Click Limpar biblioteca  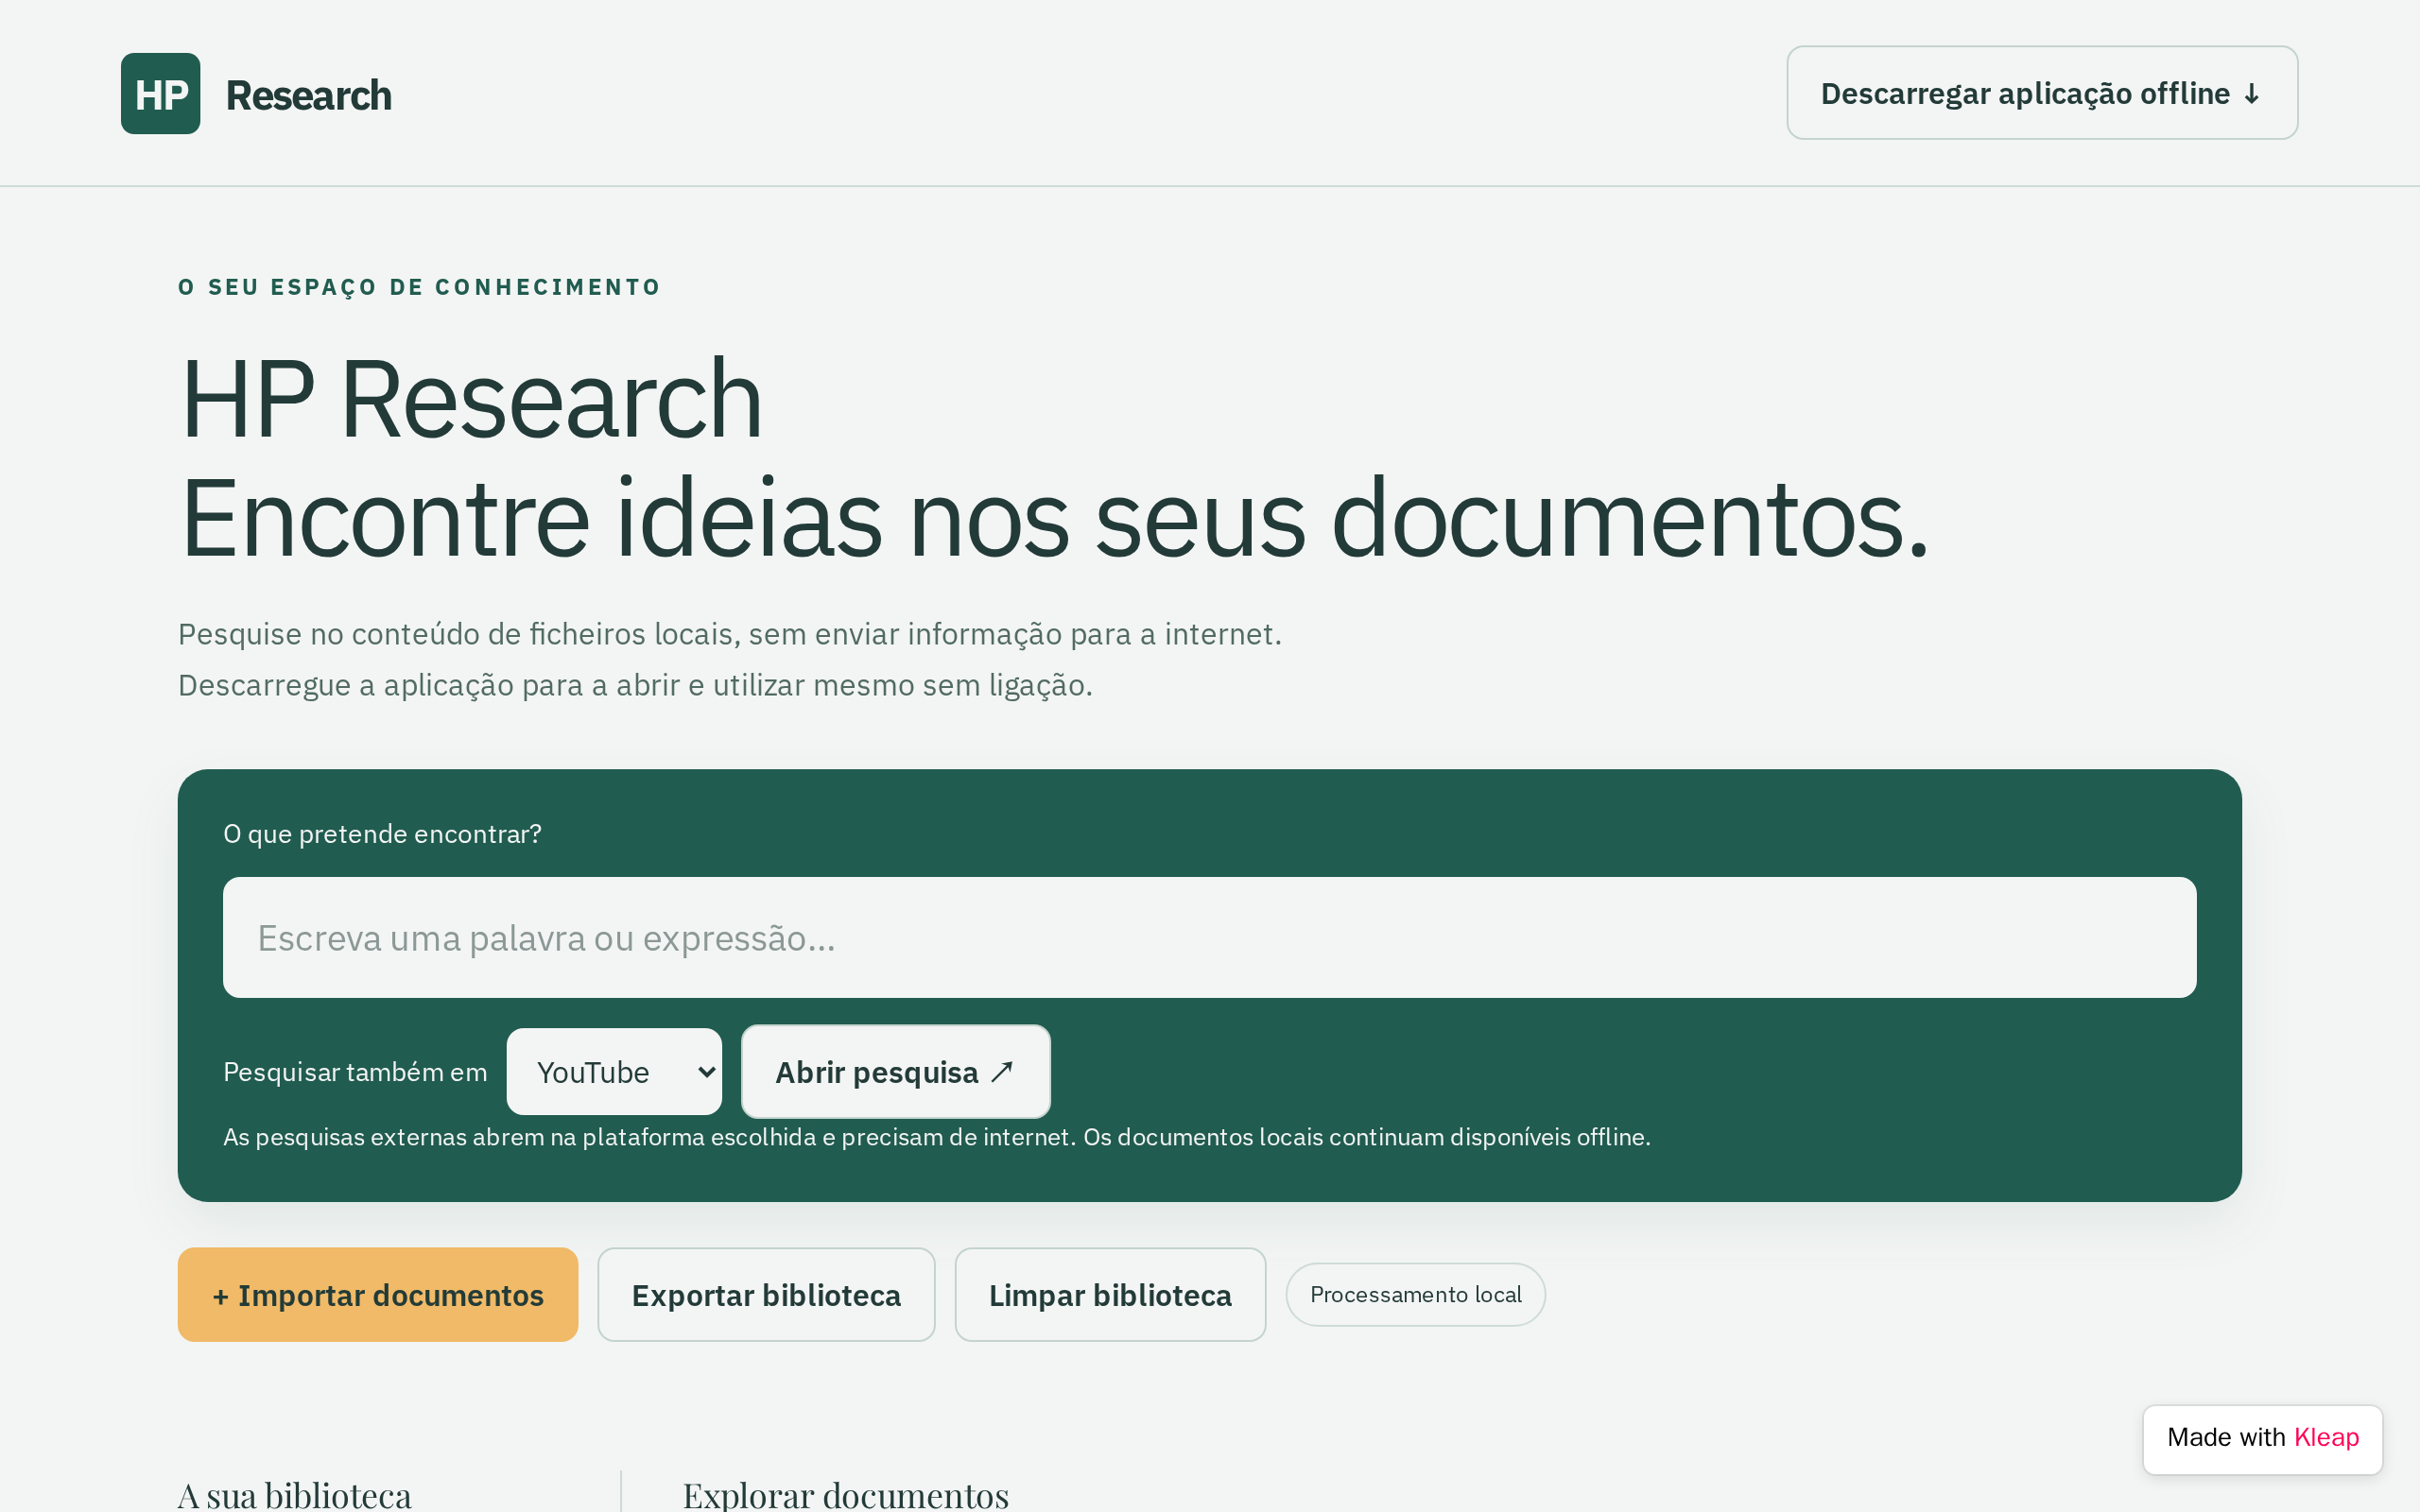click(x=1110, y=1294)
